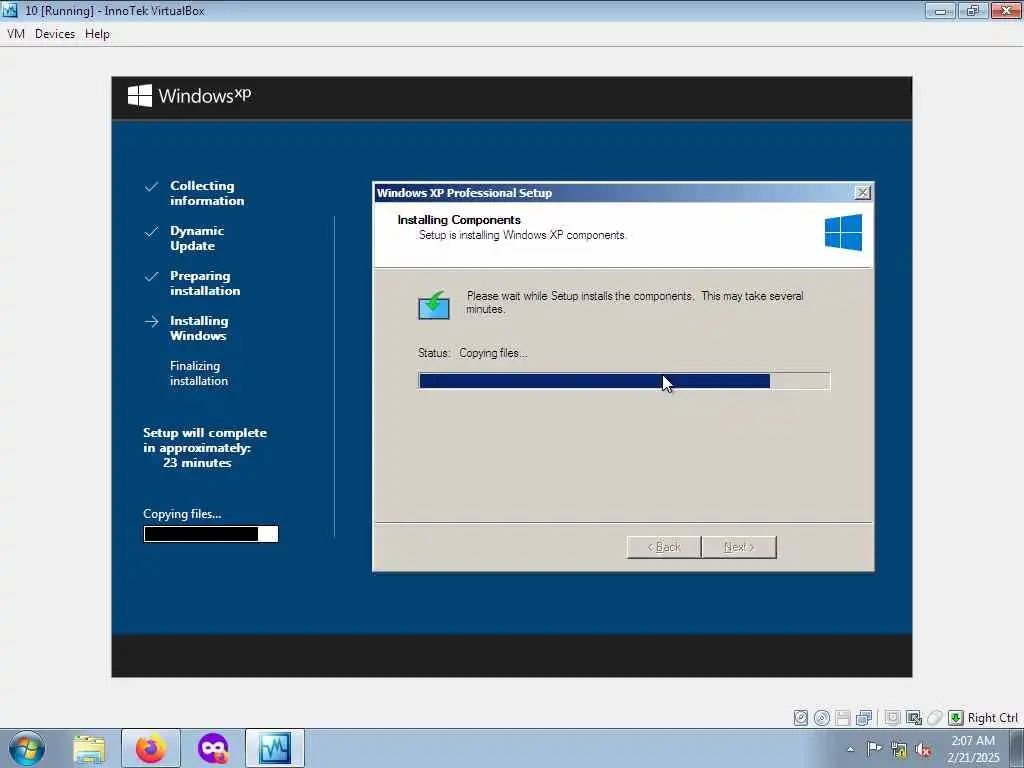Open the VM menu
The height and width of the screenshot is (768, 1024).
pos(16,34)
